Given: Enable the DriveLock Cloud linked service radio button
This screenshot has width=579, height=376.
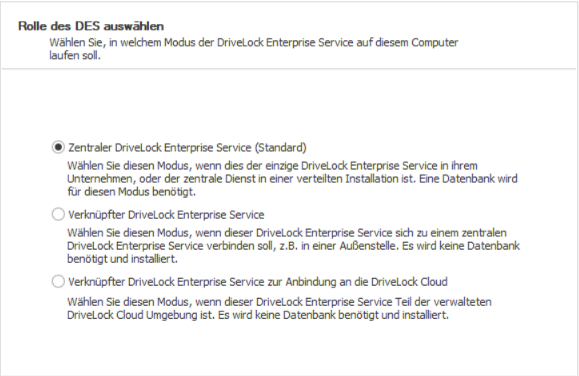Looking at the screenshot, I should [58, 281].
